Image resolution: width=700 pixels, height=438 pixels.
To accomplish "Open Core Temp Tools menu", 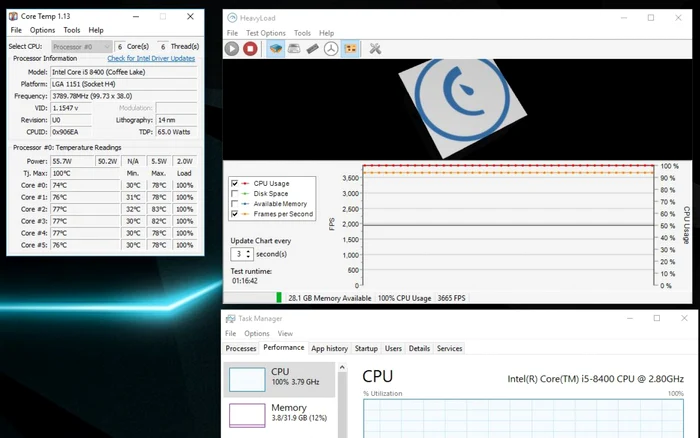I will (71, 30).
